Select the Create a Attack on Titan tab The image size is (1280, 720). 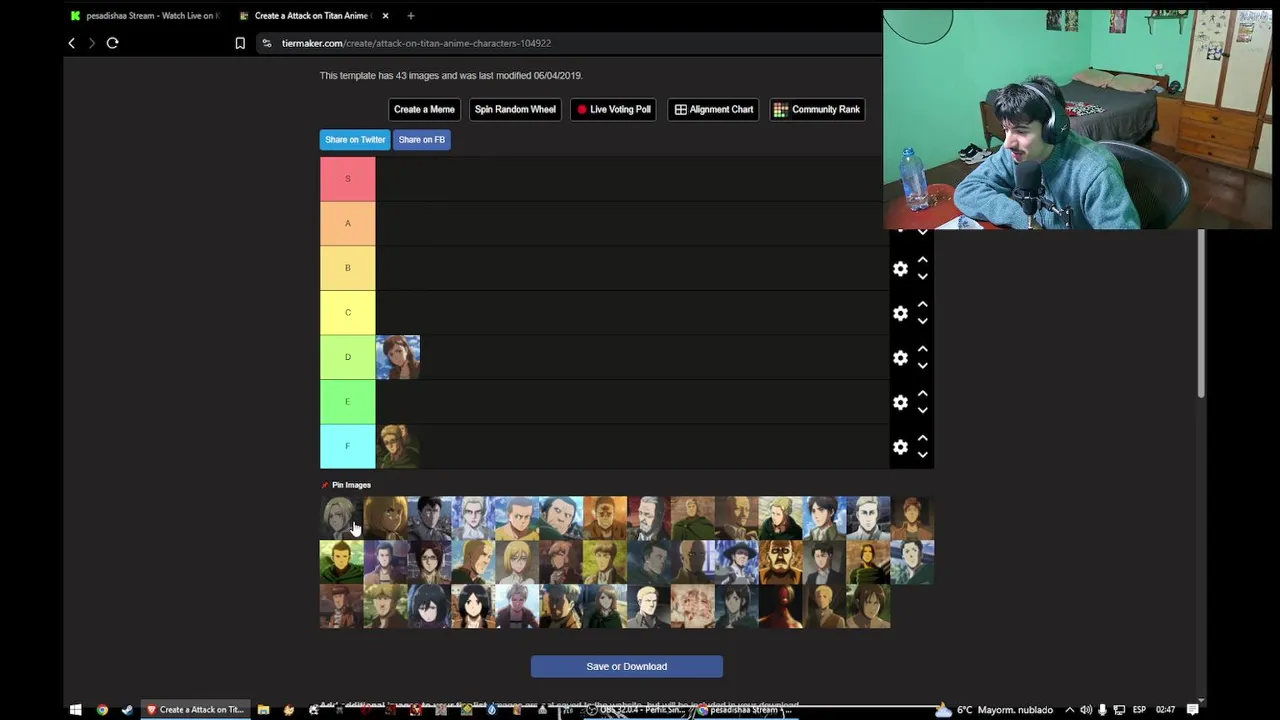coord(304,16)
